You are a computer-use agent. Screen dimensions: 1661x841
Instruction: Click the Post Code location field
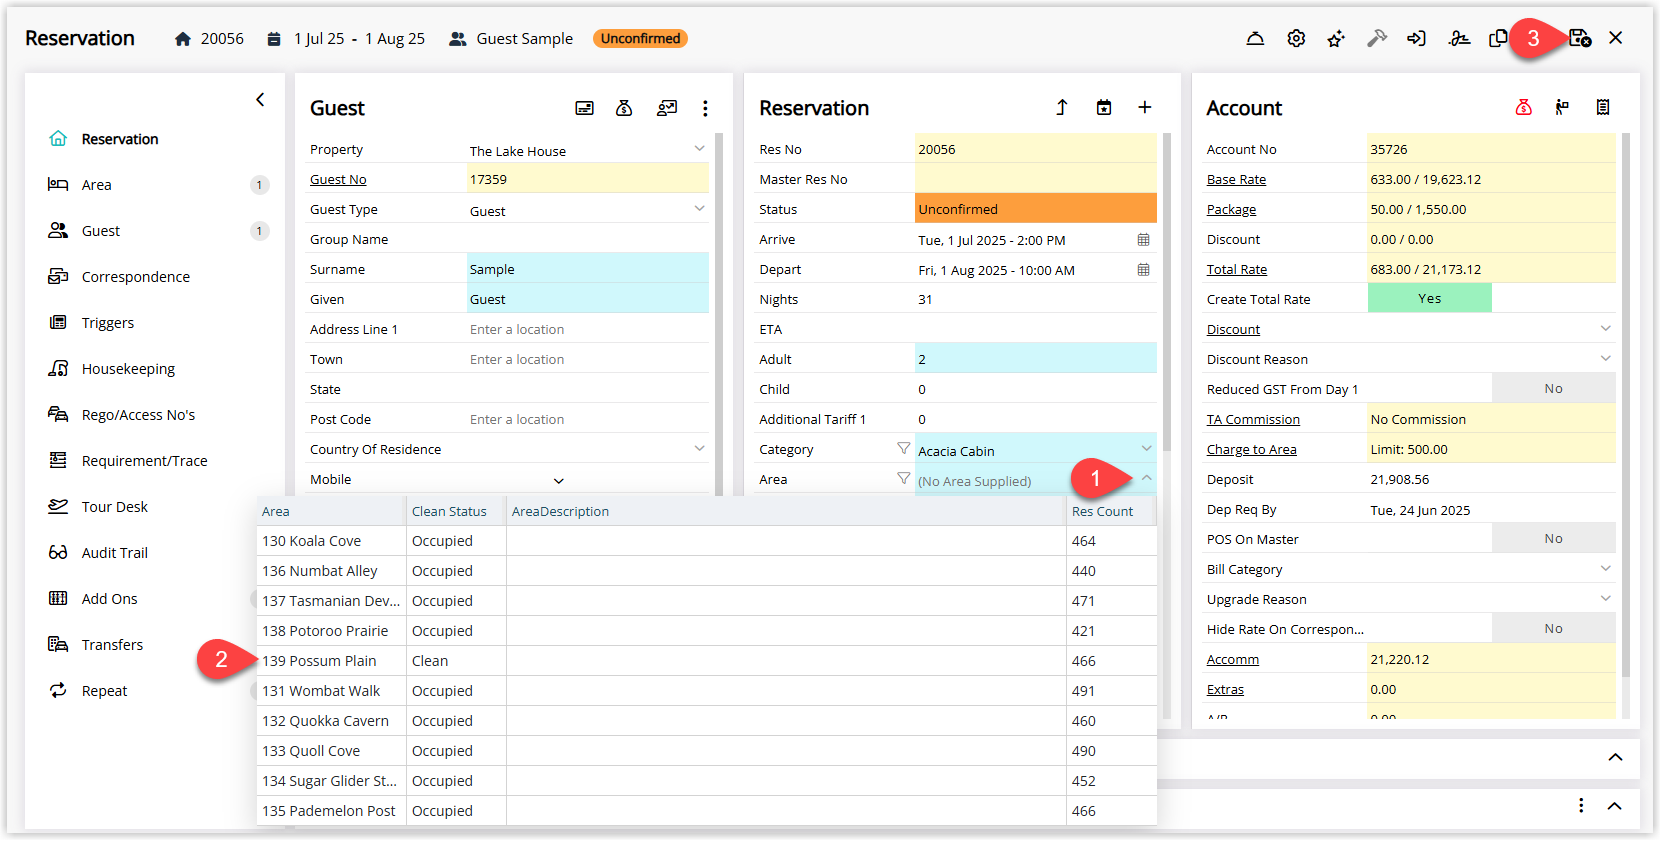588,419
